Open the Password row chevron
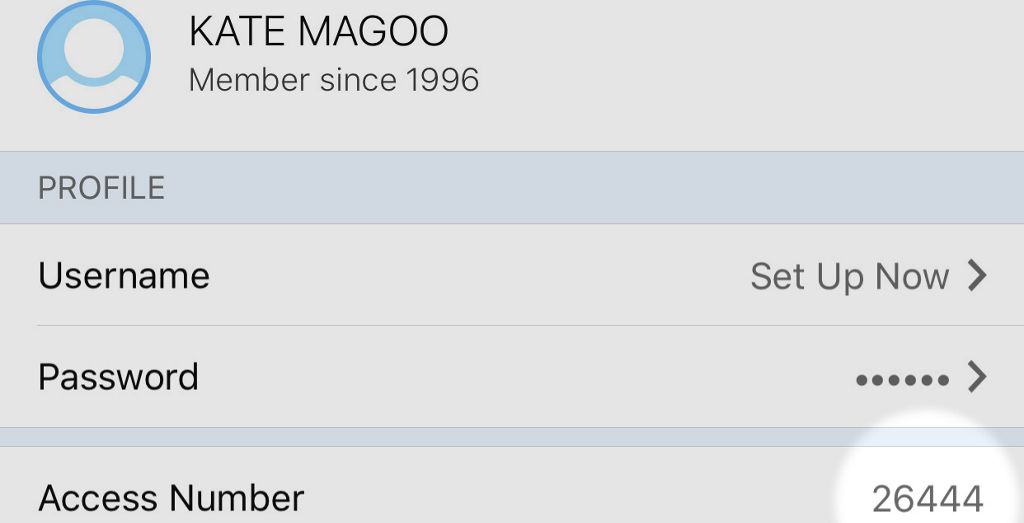 coord(977,377)
